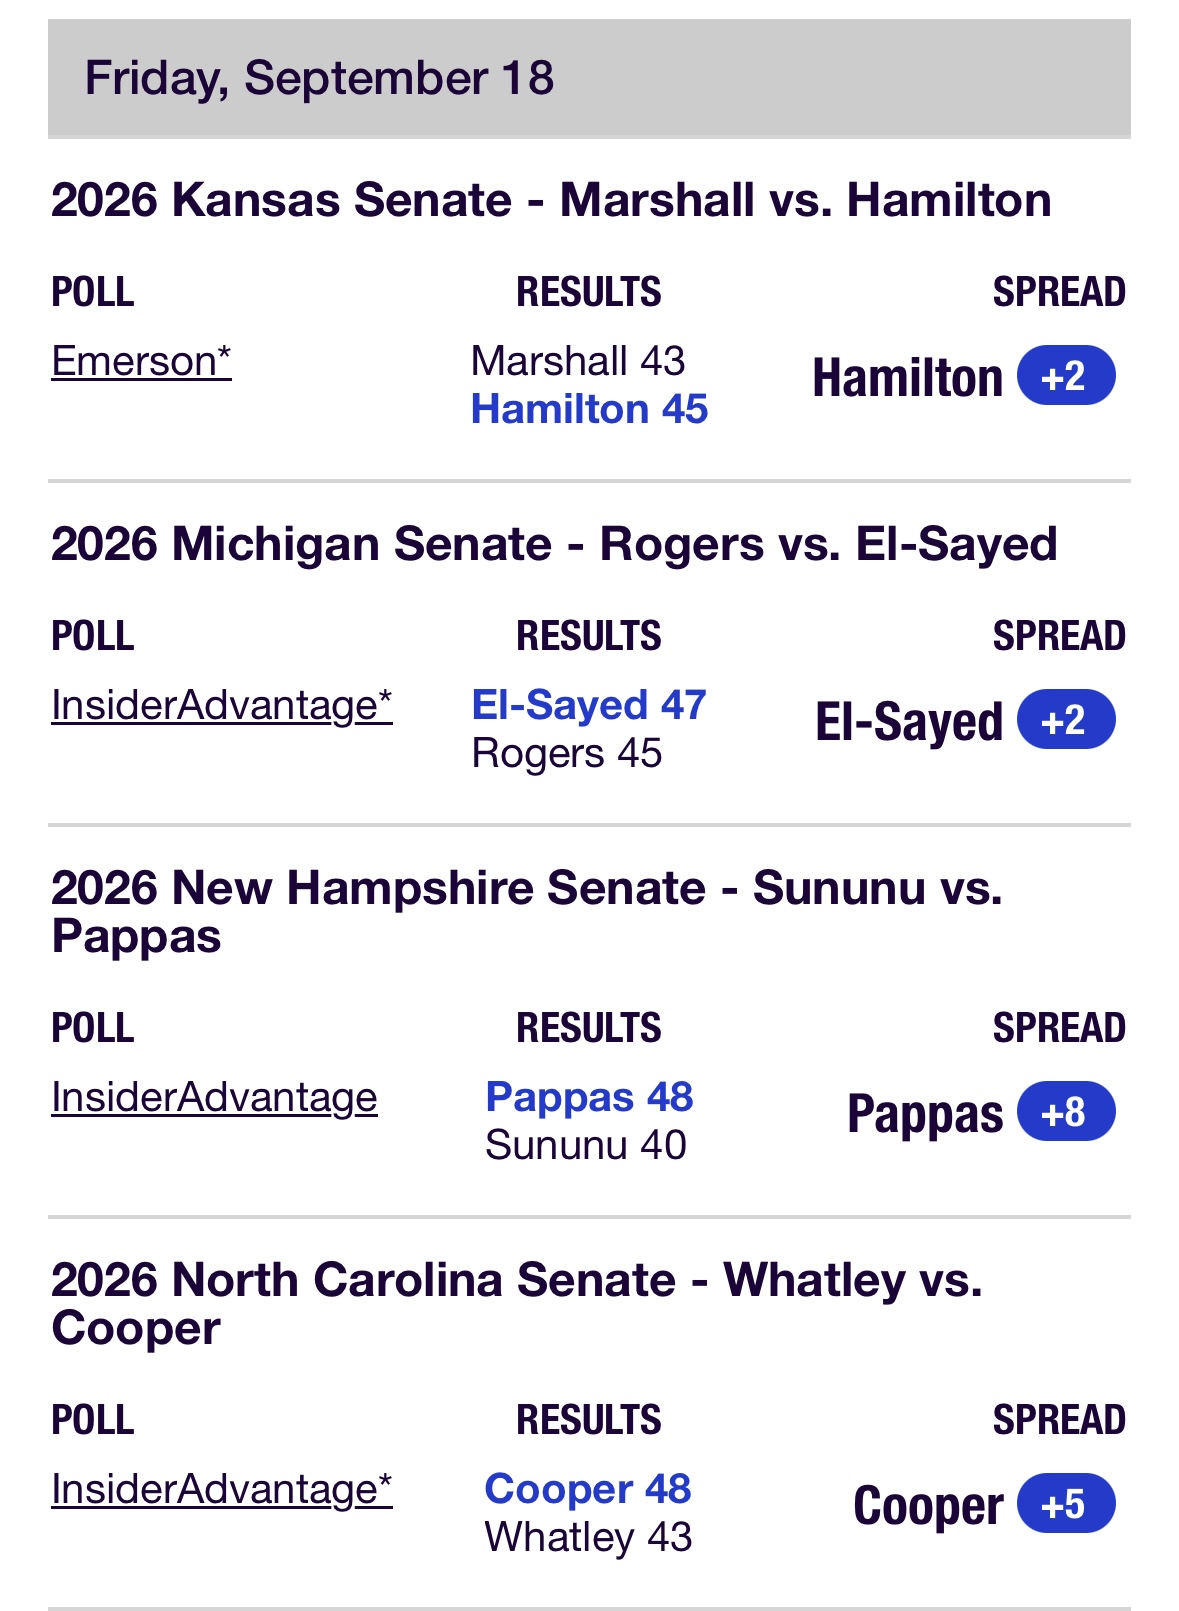Open the Emerson poll link

tap(141, 361)
